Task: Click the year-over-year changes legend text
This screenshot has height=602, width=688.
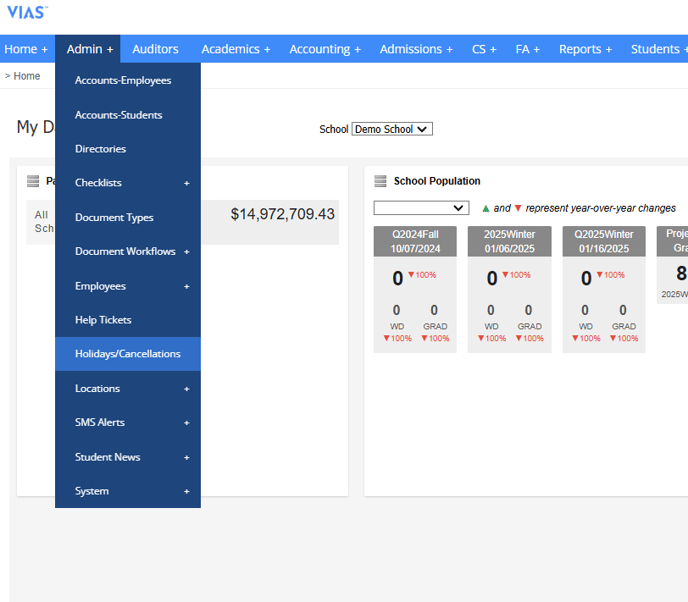Action: 579,208
